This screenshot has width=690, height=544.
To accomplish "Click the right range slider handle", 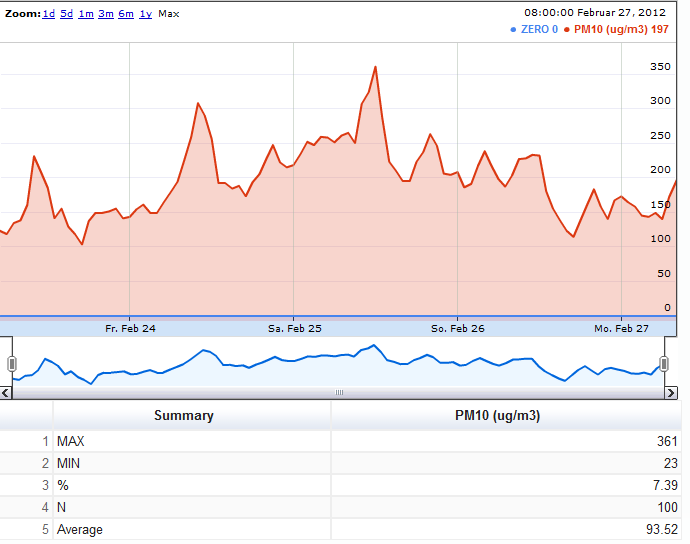I will [664, 364].
